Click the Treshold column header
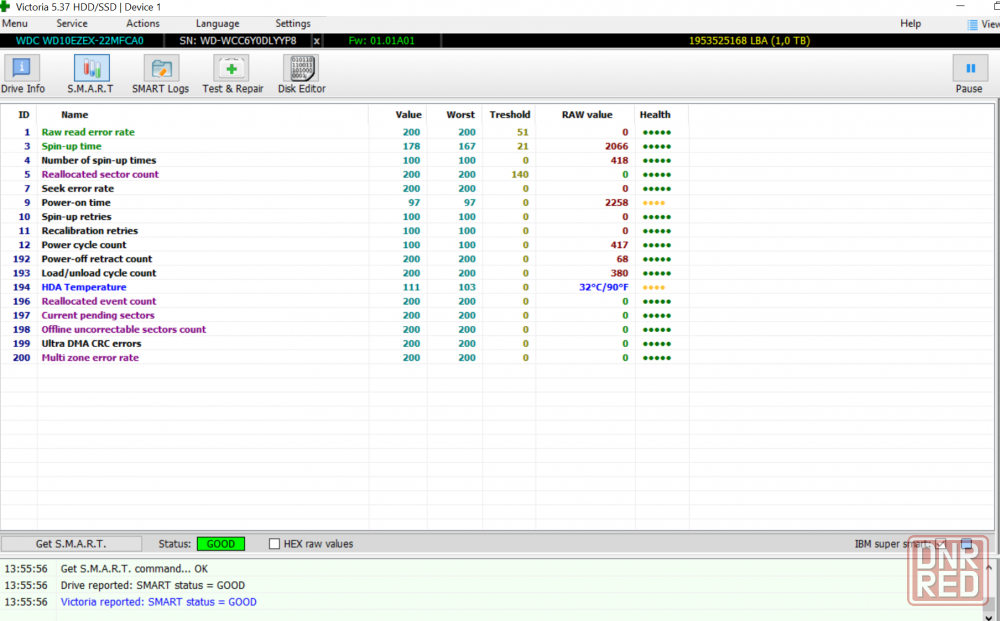This screenshot has height=621, width=1000. coord(510,115)
